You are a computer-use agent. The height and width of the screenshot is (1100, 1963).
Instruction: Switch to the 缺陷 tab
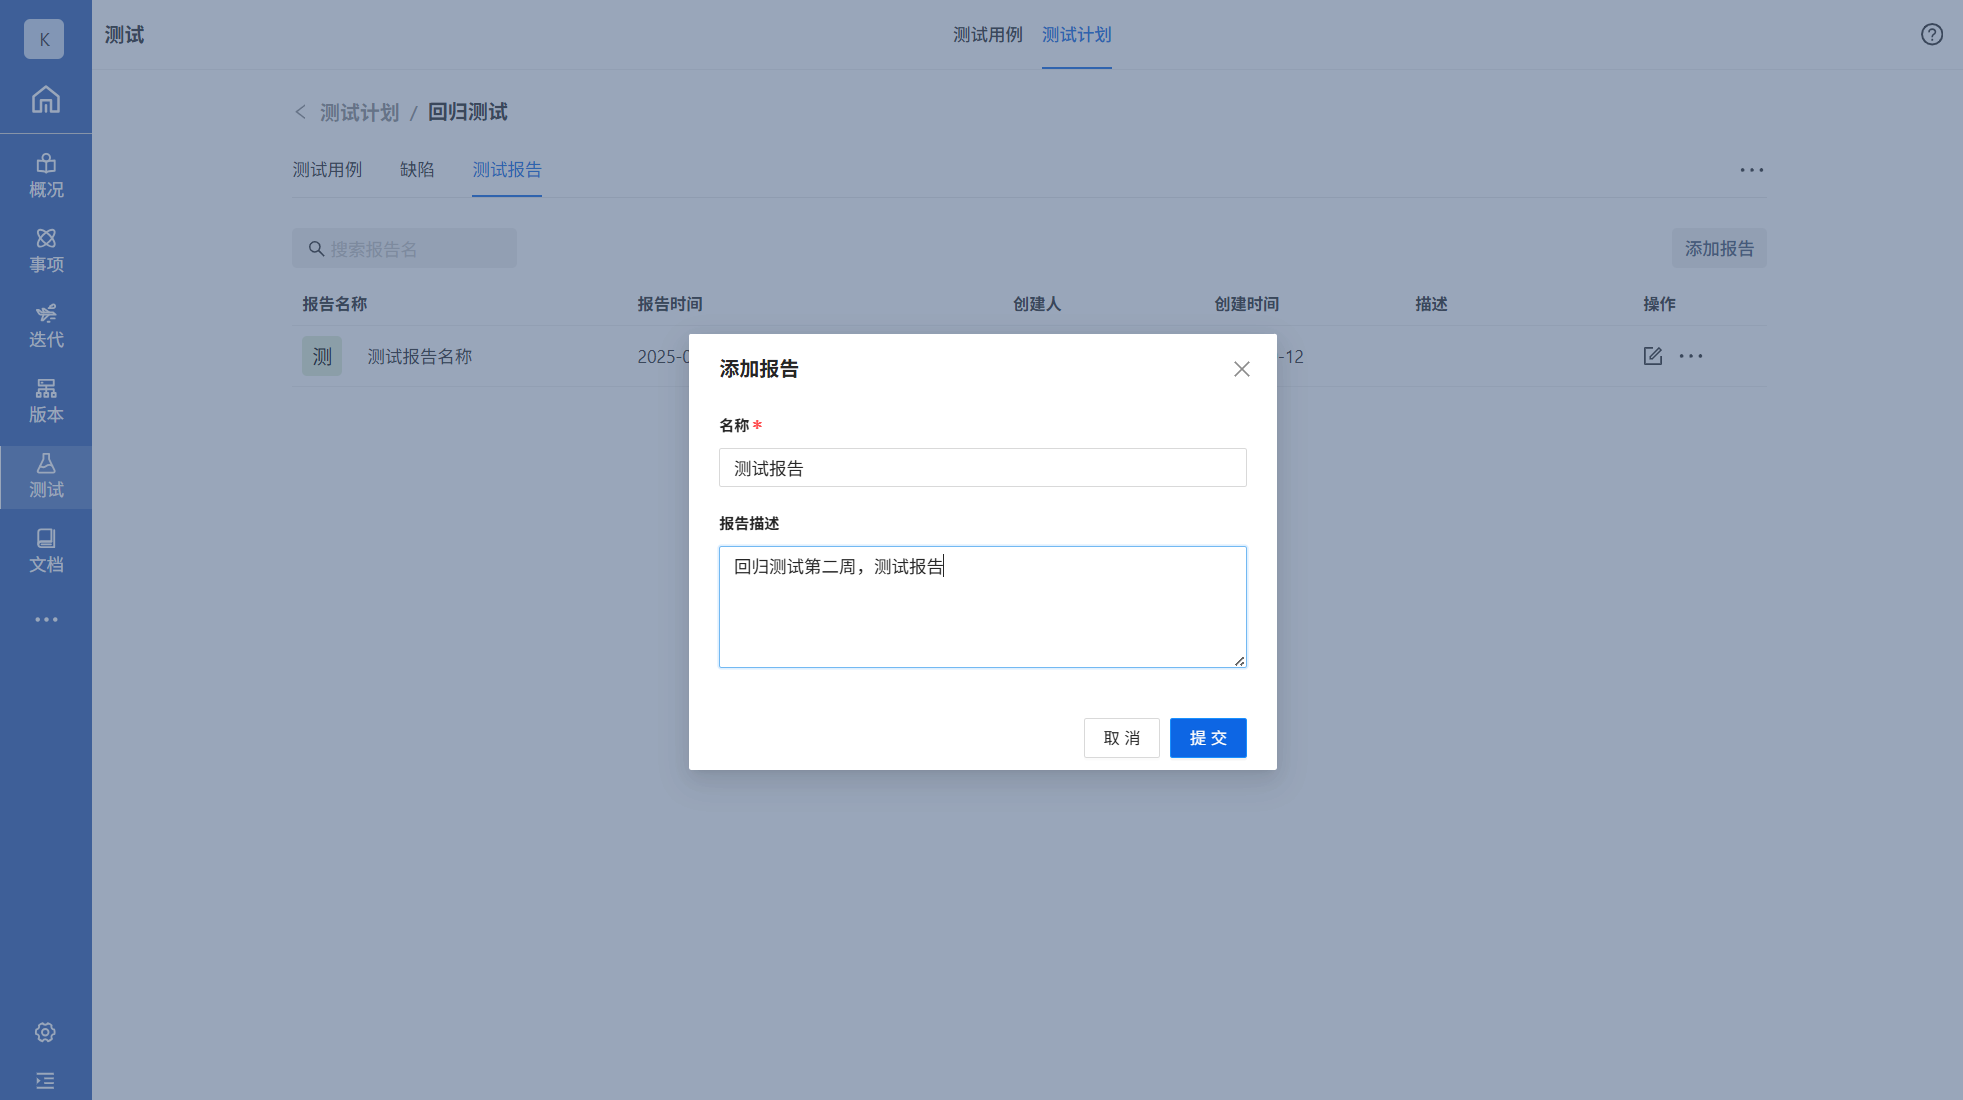(417, 170)
